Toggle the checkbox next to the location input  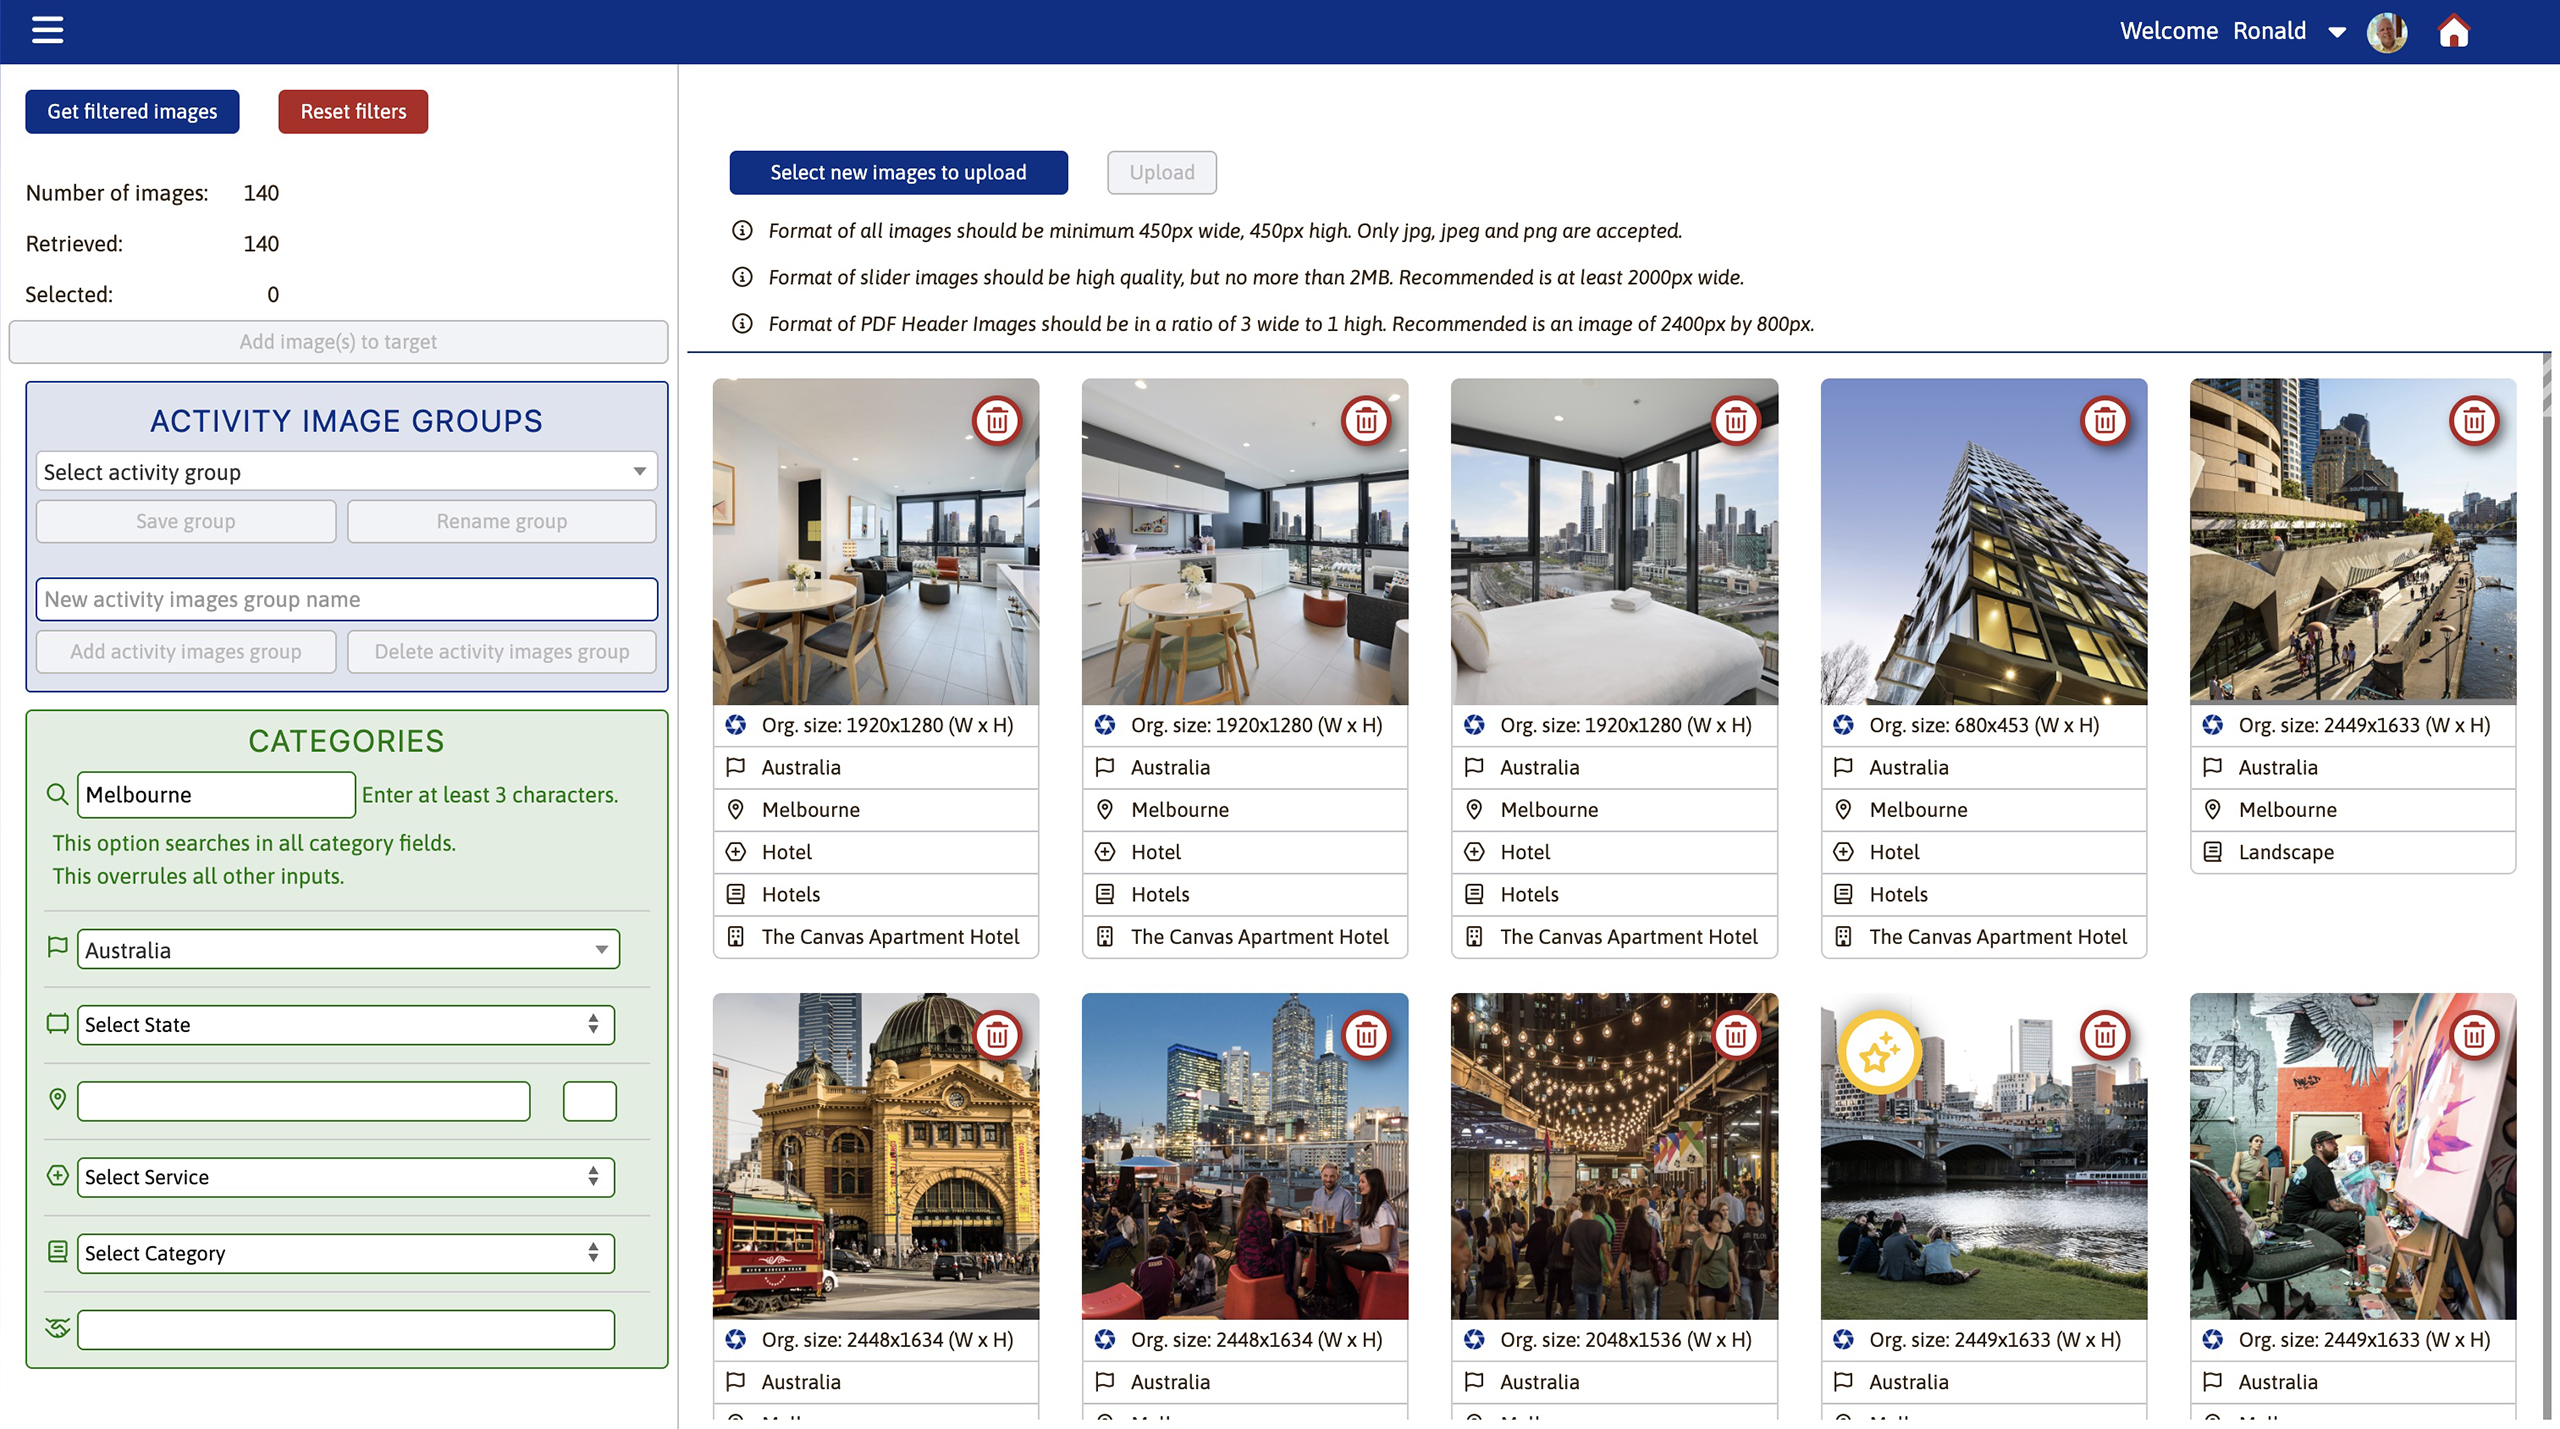tap(589, 1101)
